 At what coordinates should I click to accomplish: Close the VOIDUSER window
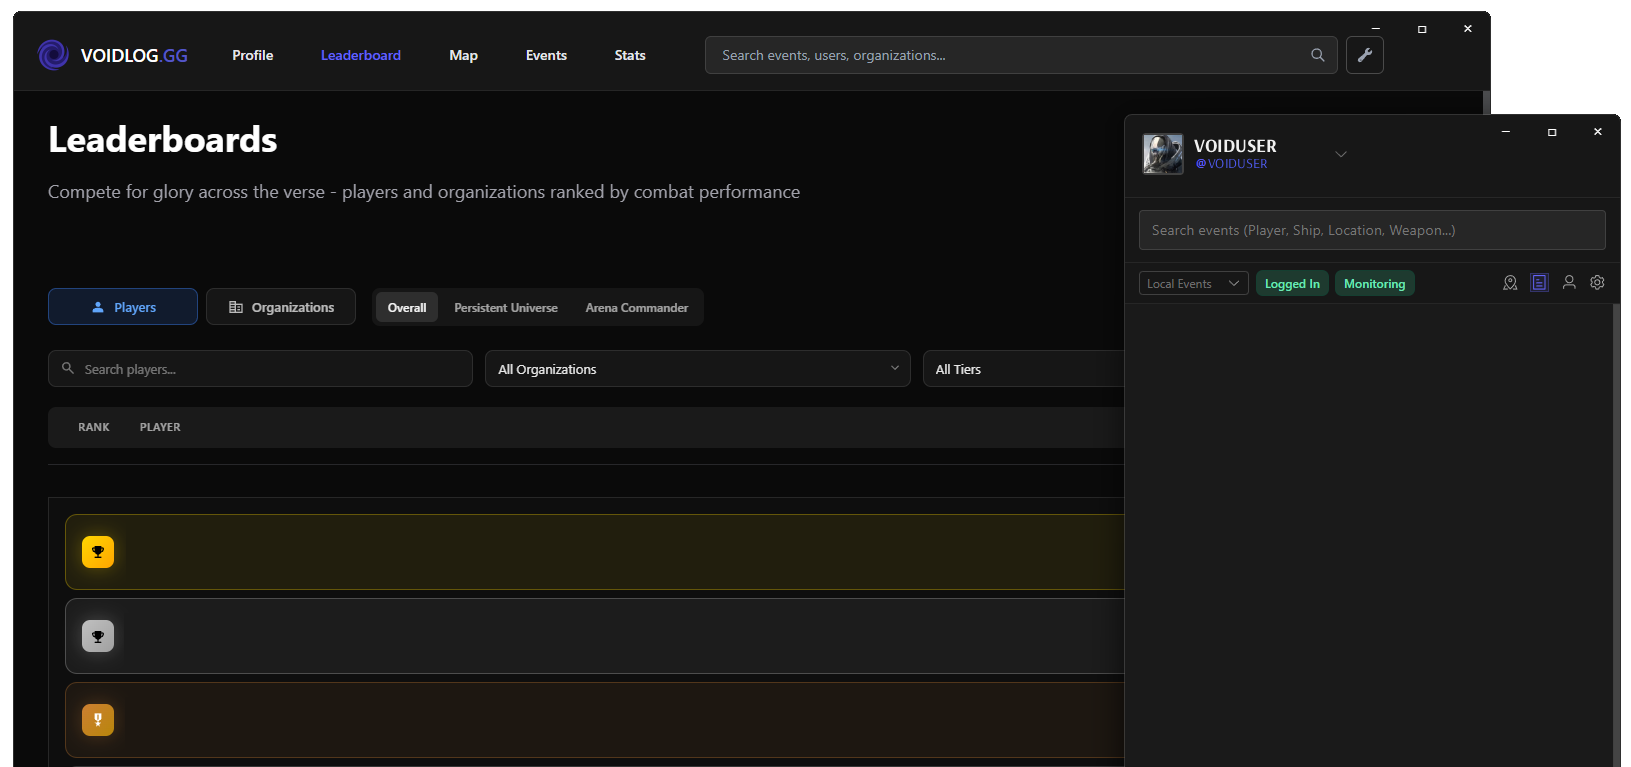click(x=1597, y=132)
